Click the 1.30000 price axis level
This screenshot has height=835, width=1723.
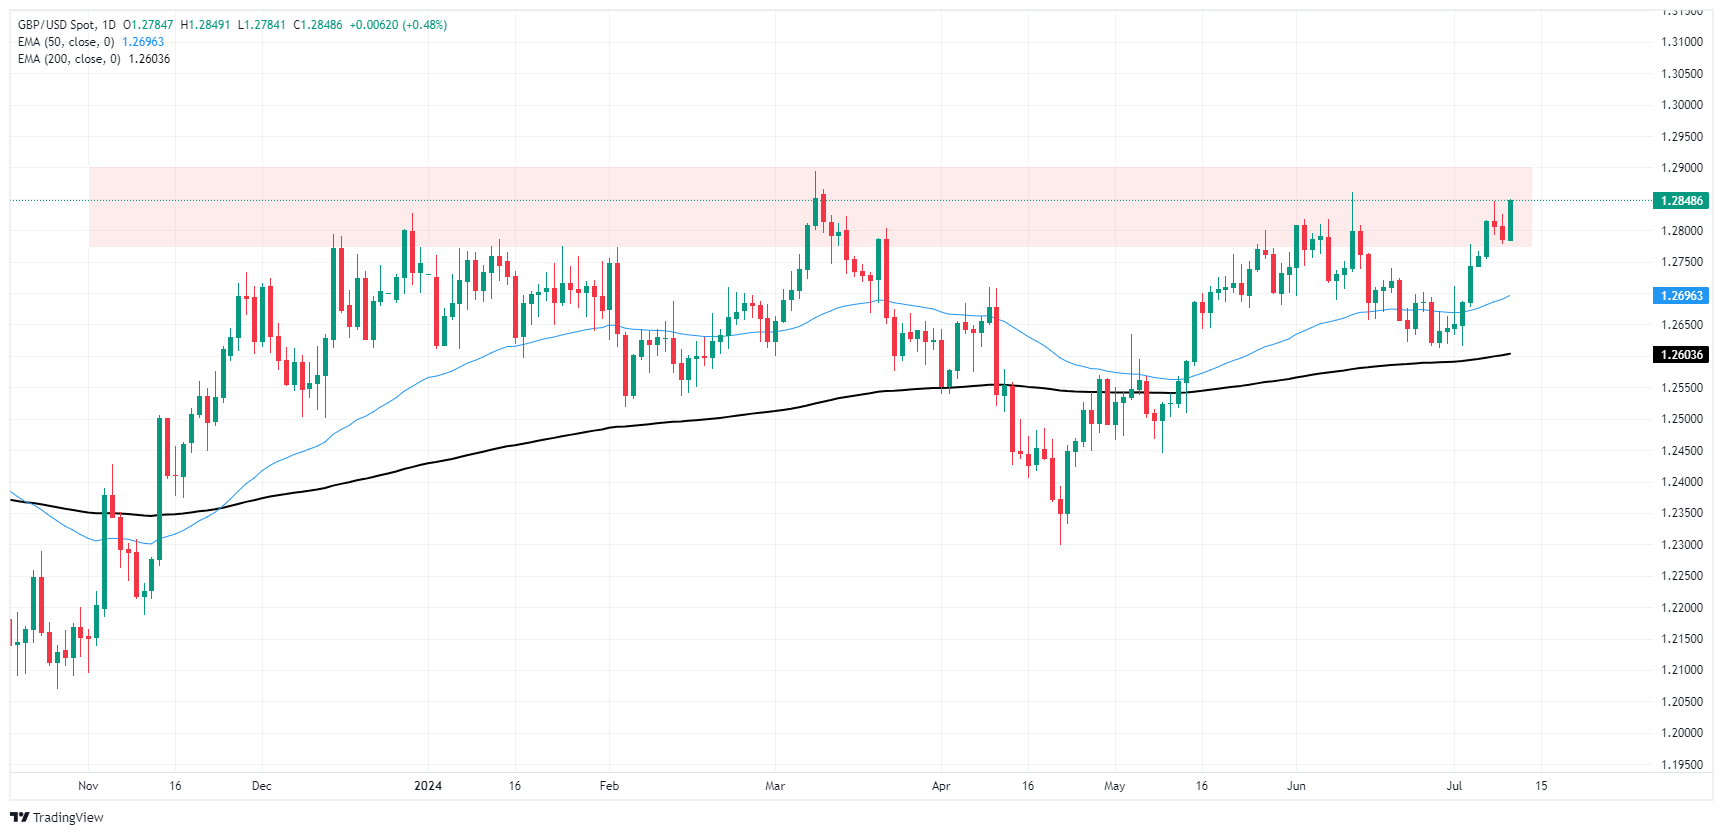(x=1681, y=105)
